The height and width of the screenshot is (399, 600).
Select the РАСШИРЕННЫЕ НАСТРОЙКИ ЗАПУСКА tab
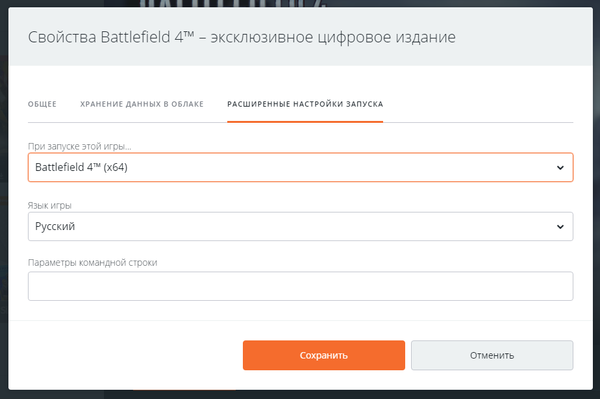pos(305,104)
